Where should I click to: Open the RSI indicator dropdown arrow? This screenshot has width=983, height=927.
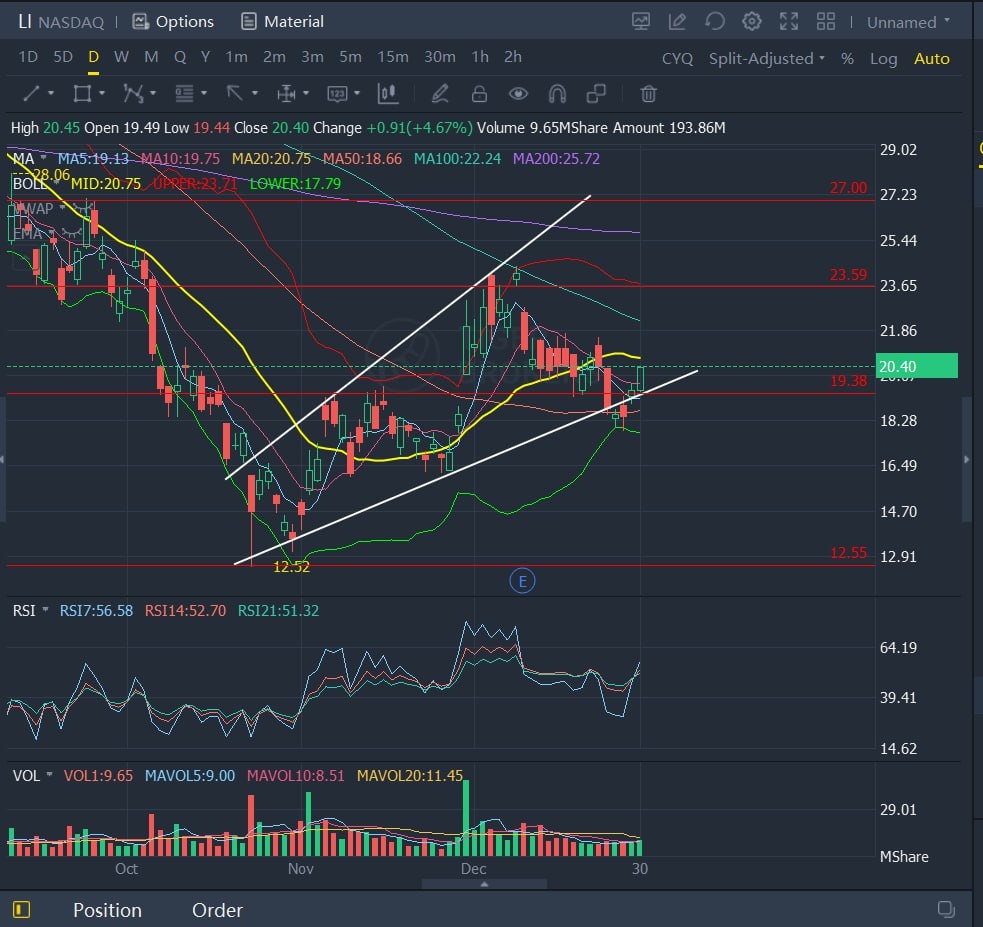(45, 610)
